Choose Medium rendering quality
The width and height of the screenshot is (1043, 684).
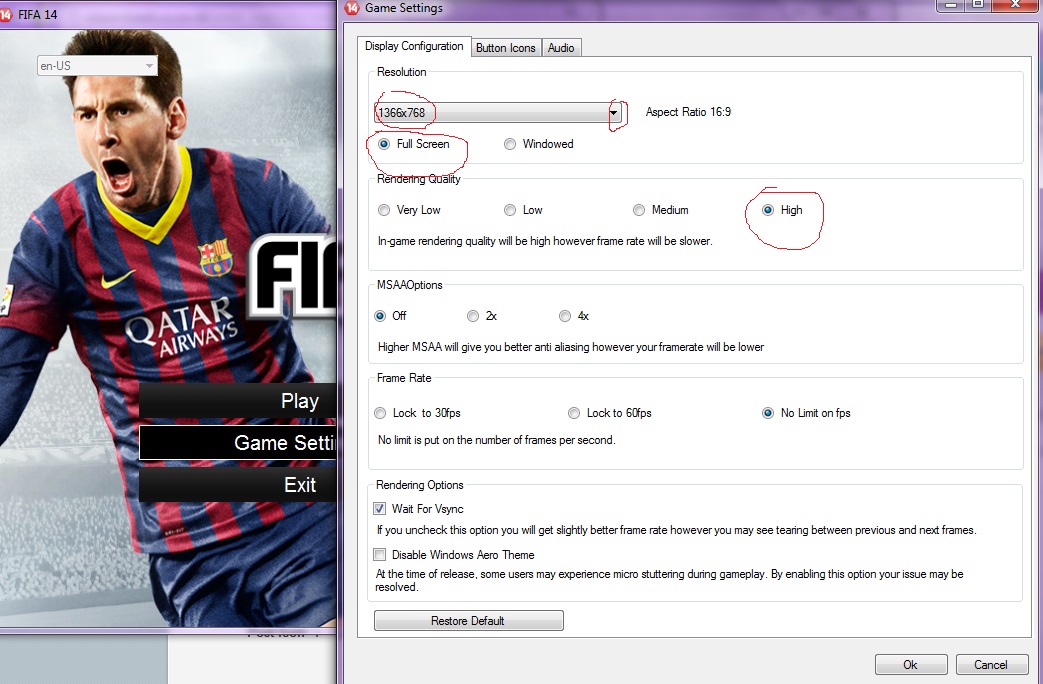coord(639,210)
